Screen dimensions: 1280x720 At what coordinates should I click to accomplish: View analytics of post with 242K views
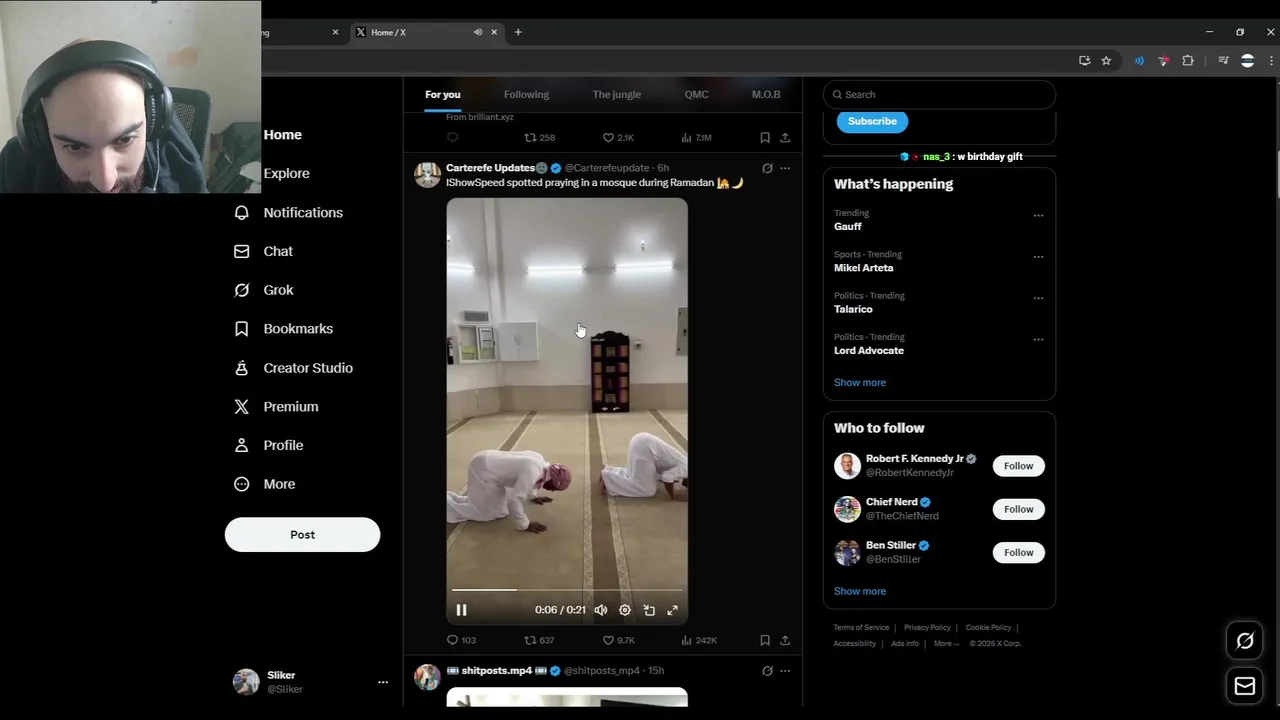[698, 640]
